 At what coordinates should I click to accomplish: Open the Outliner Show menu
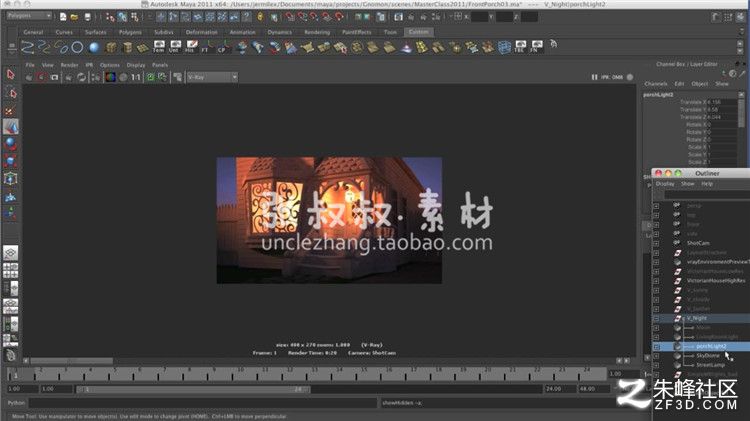[x=687, y=184]
